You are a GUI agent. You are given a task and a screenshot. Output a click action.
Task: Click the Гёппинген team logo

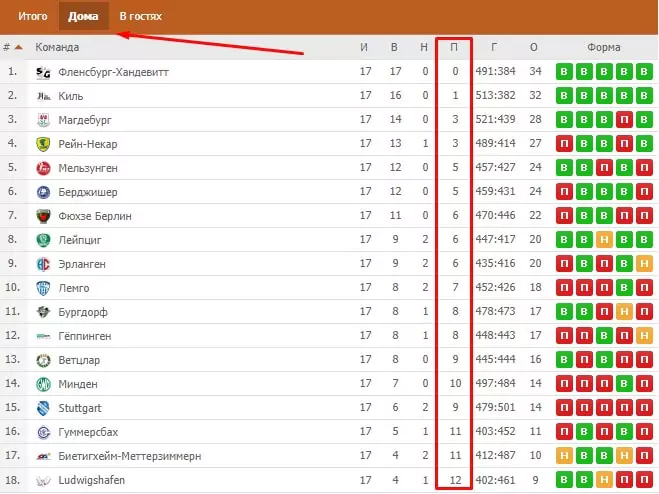click(x=43, y=336)
